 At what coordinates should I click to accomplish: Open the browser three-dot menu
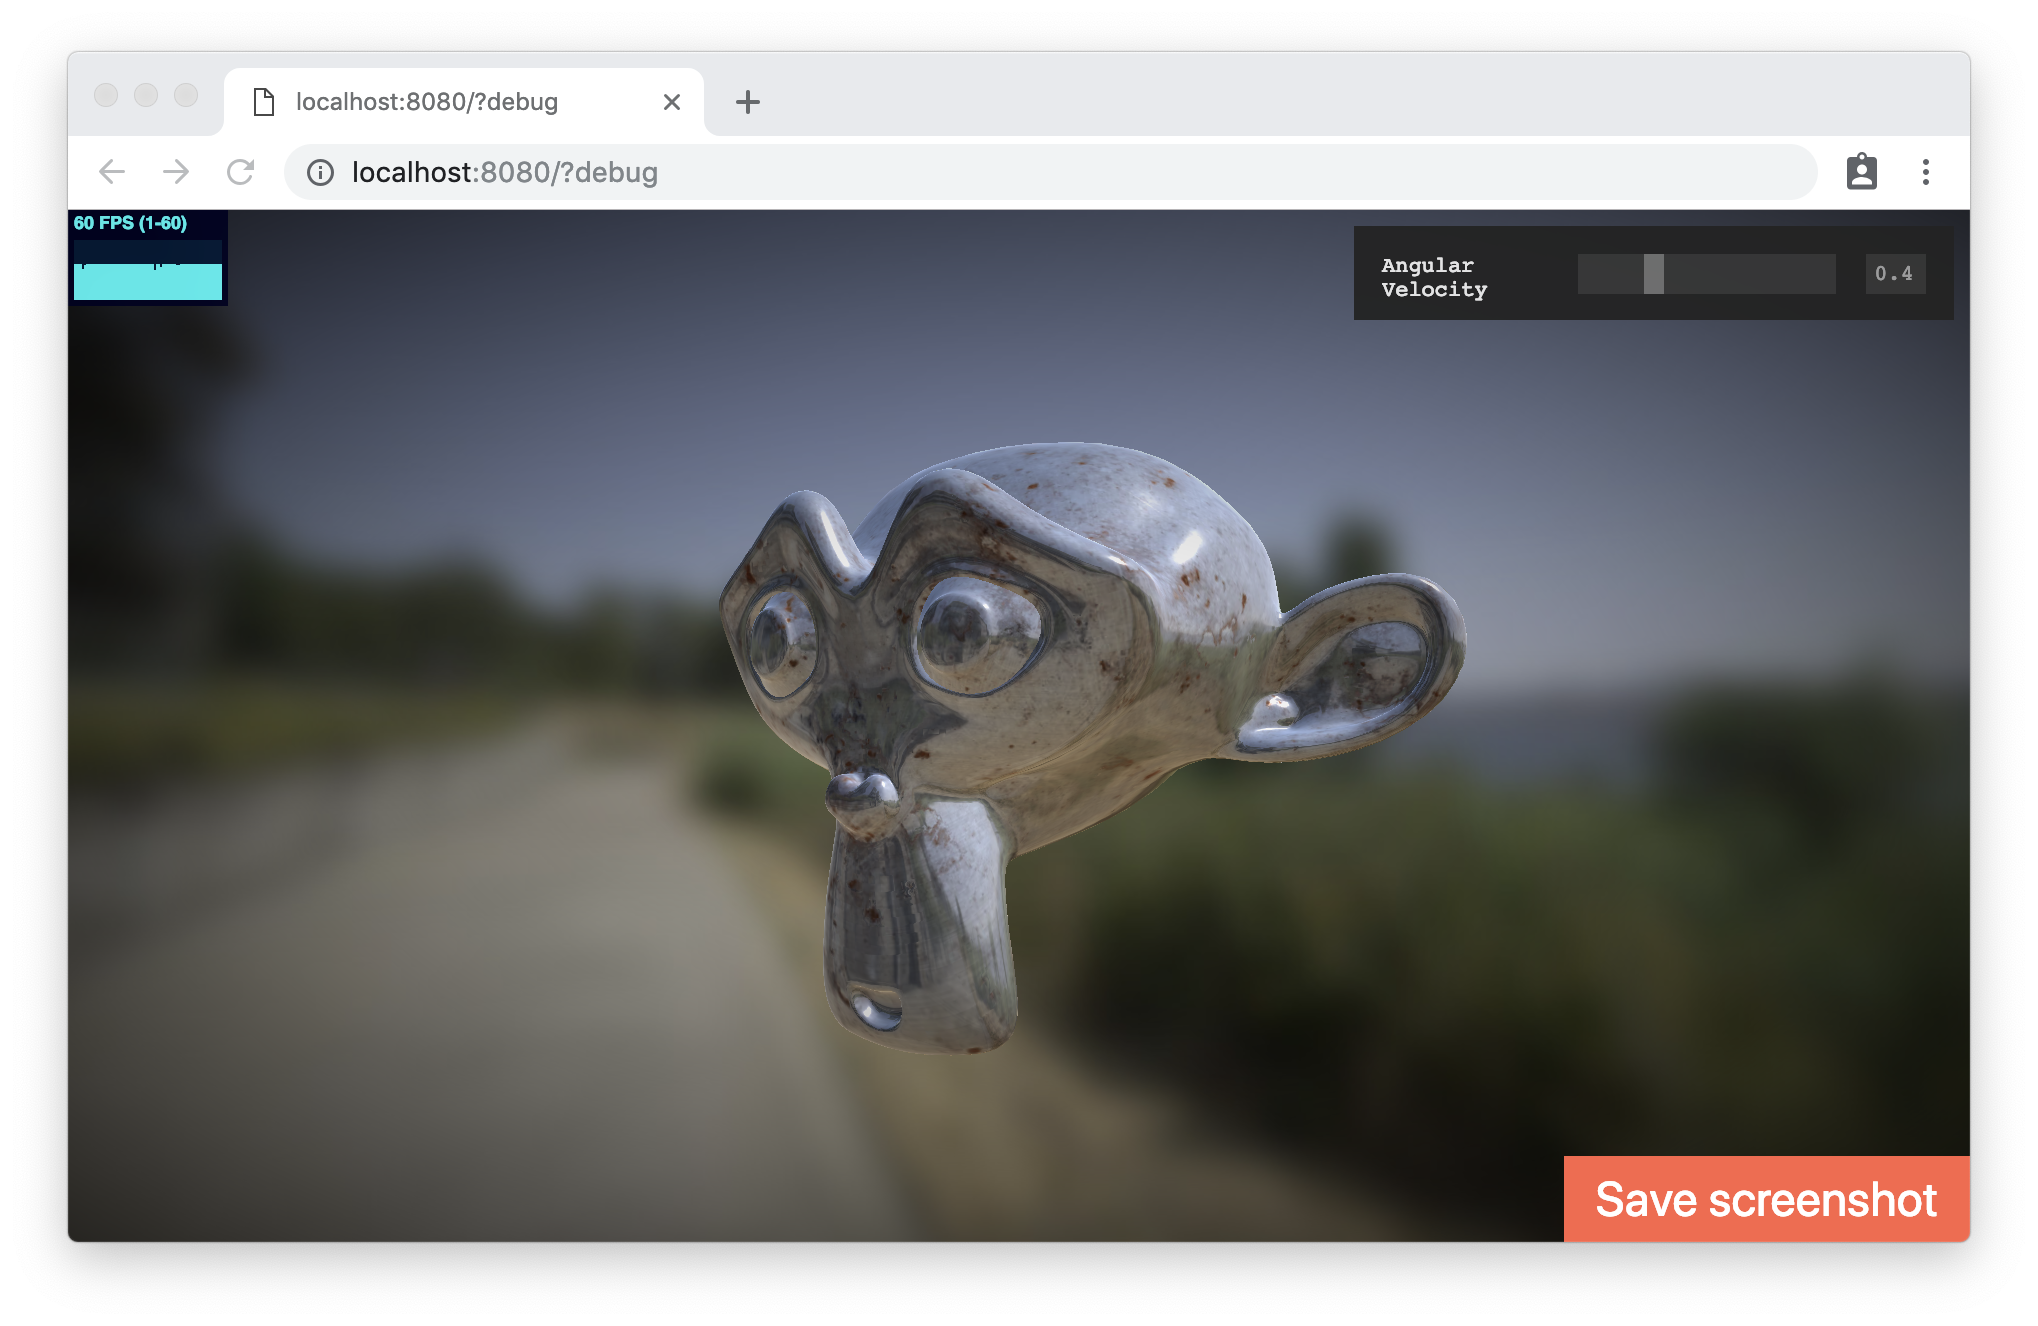[x=1925, y=172]
